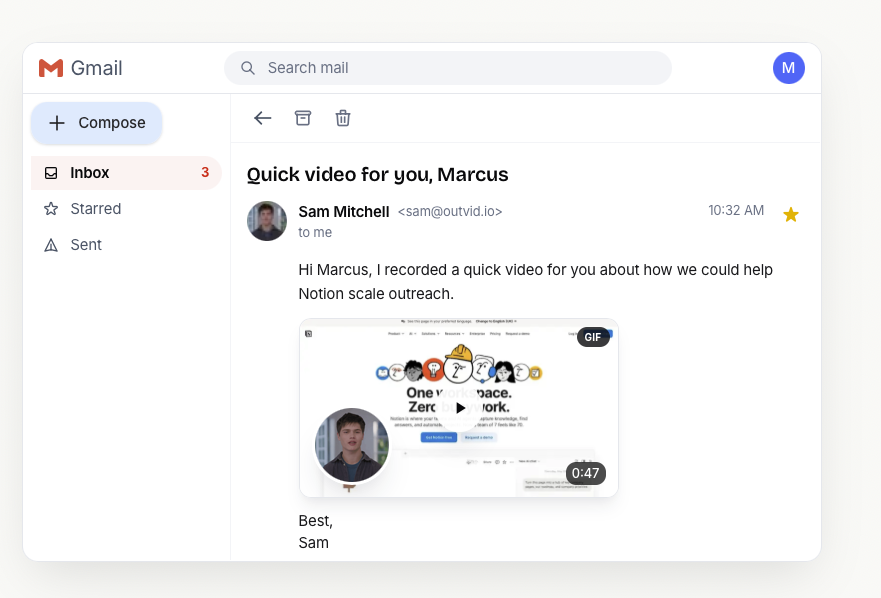Focus the Search mail field
881x598 pixels.
coord(448,68)
